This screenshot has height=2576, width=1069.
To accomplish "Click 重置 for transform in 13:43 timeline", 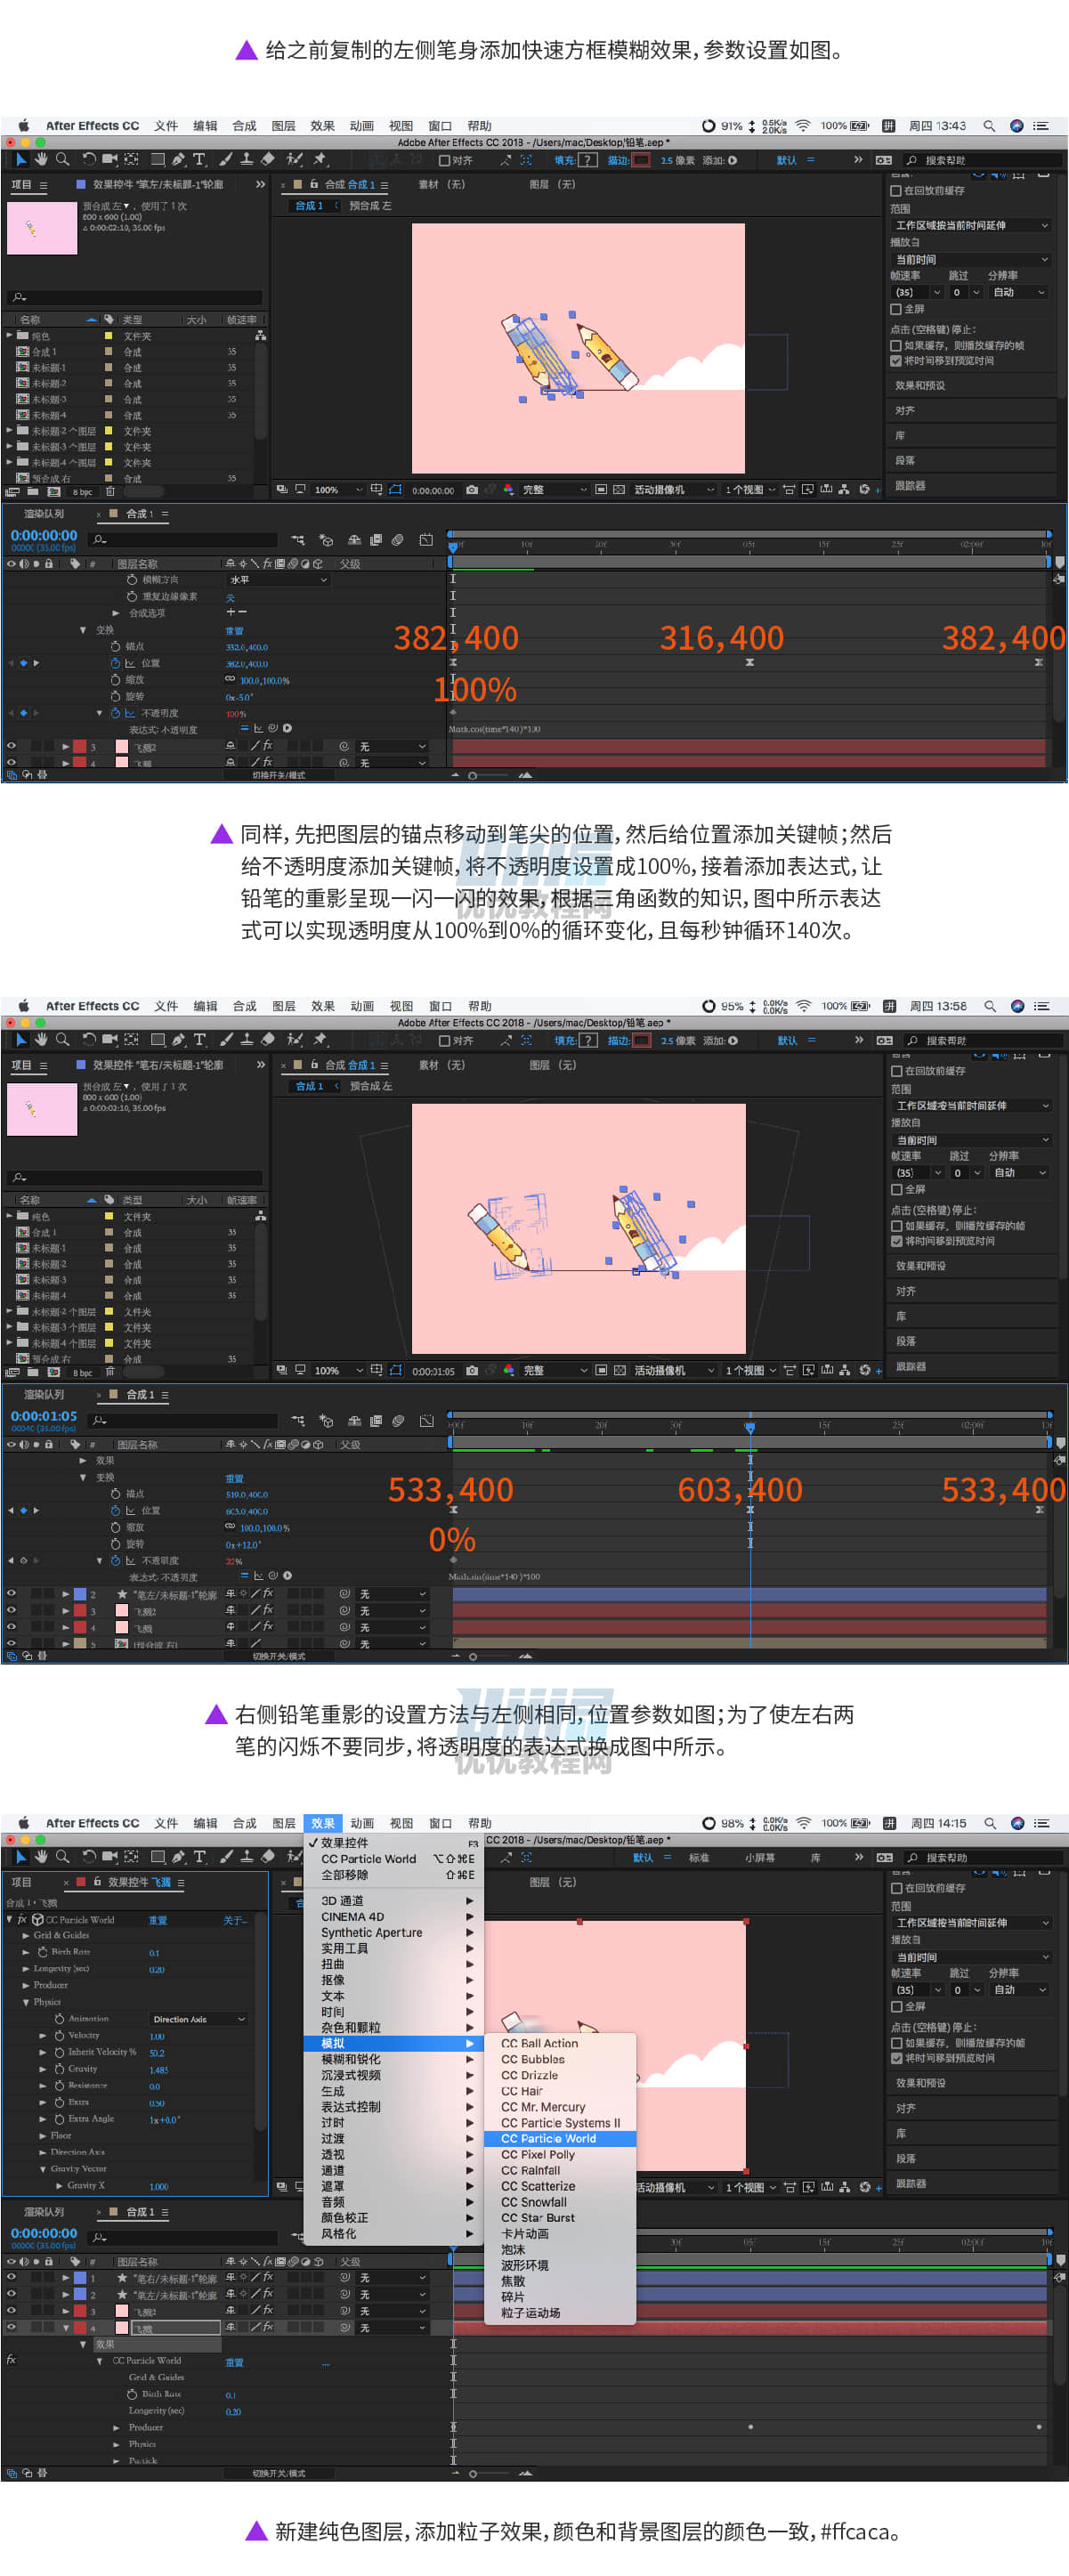I will 234,631.
